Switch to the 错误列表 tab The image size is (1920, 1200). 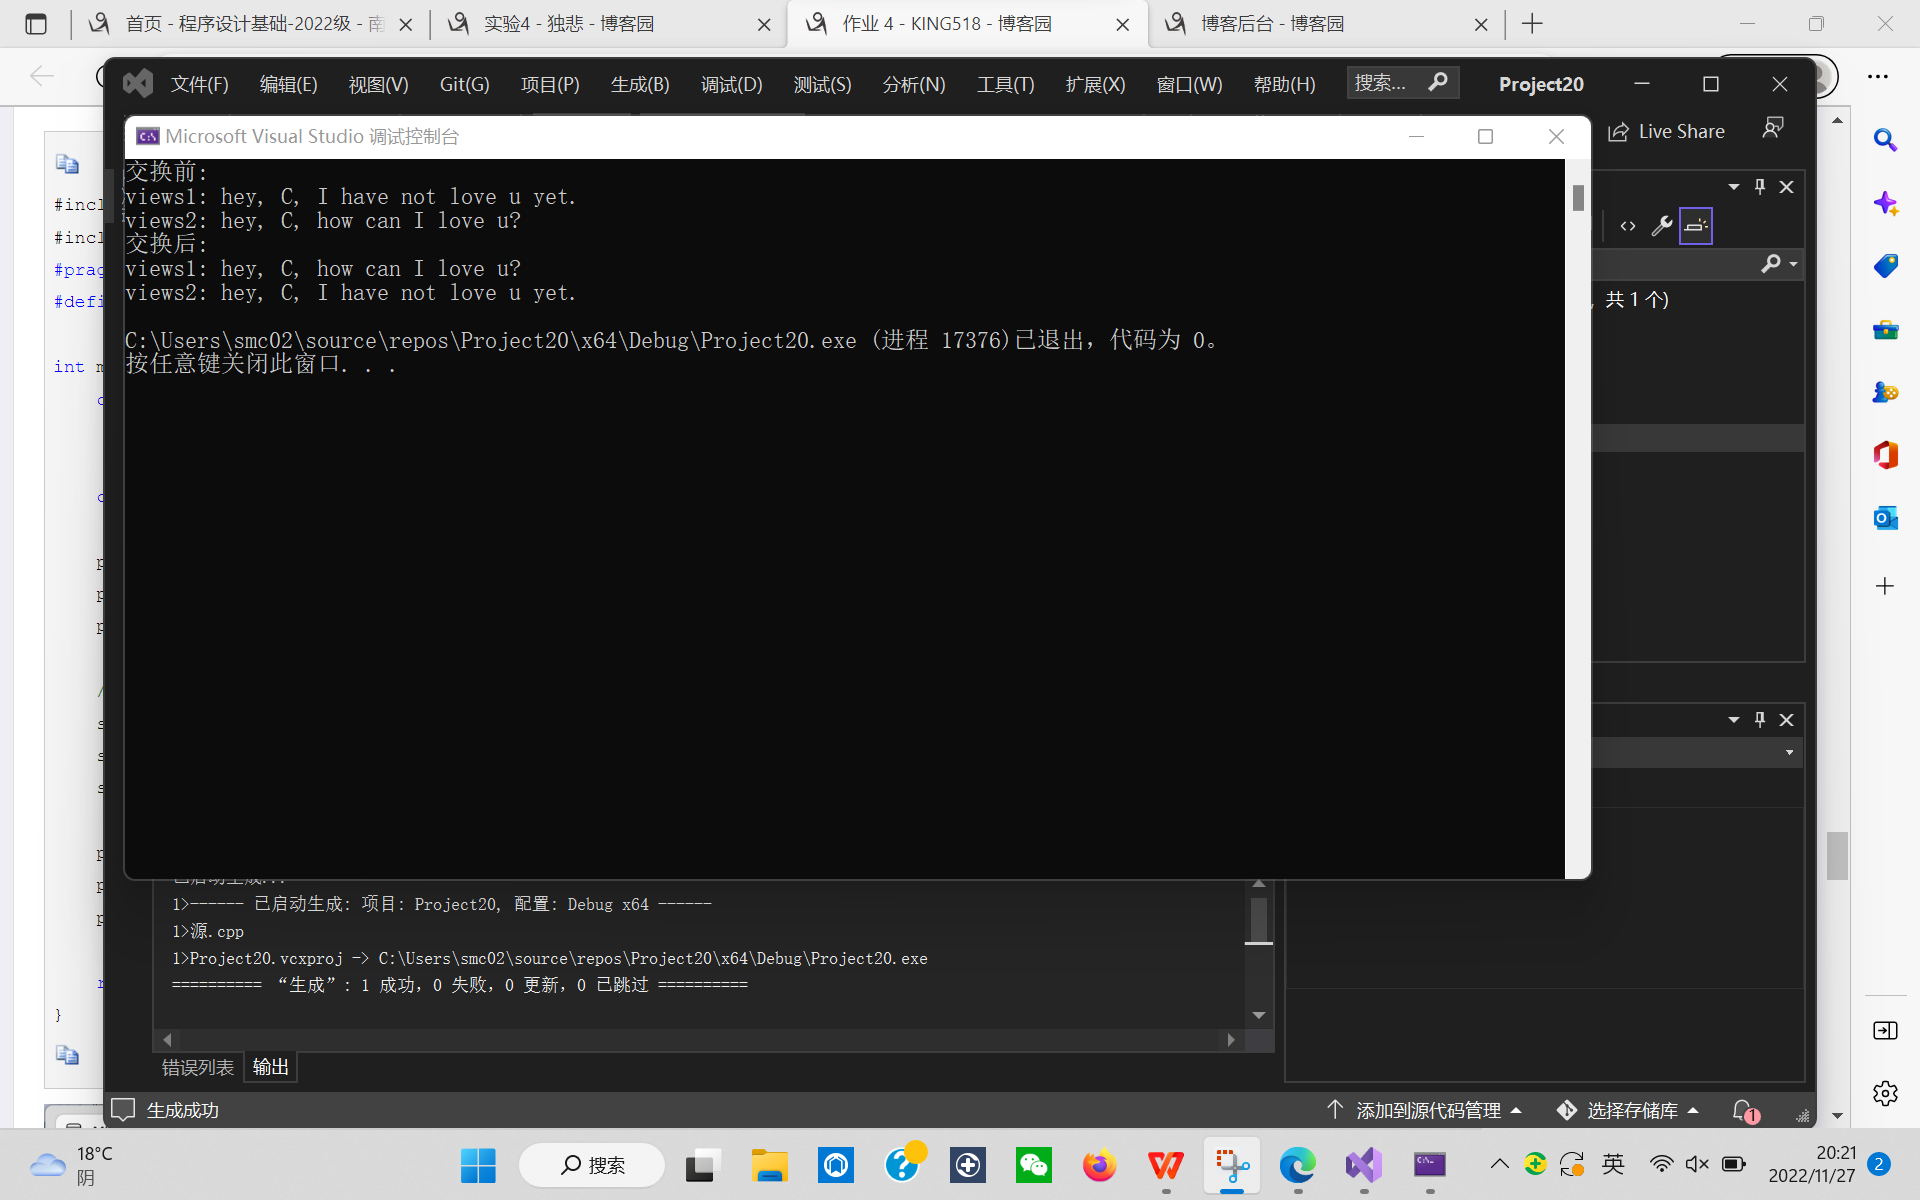197,1067
